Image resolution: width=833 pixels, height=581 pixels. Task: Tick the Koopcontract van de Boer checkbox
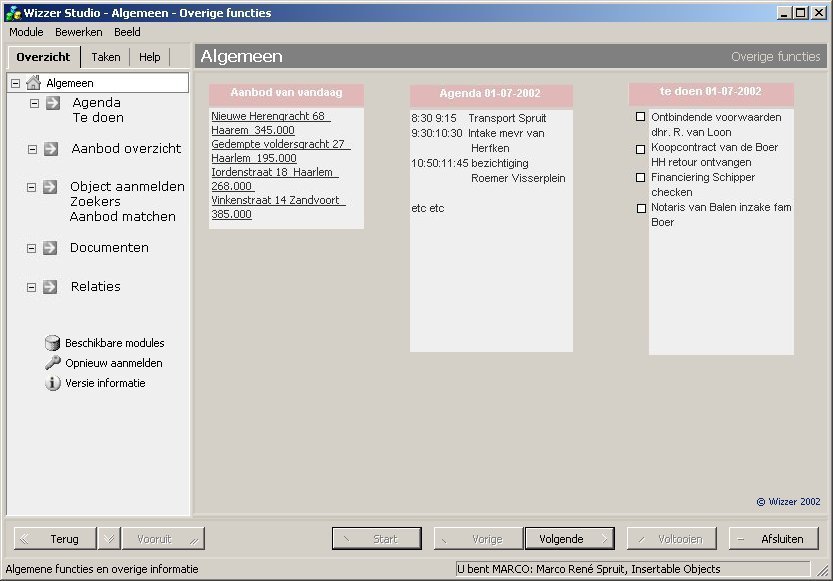(x=641, y=148)
